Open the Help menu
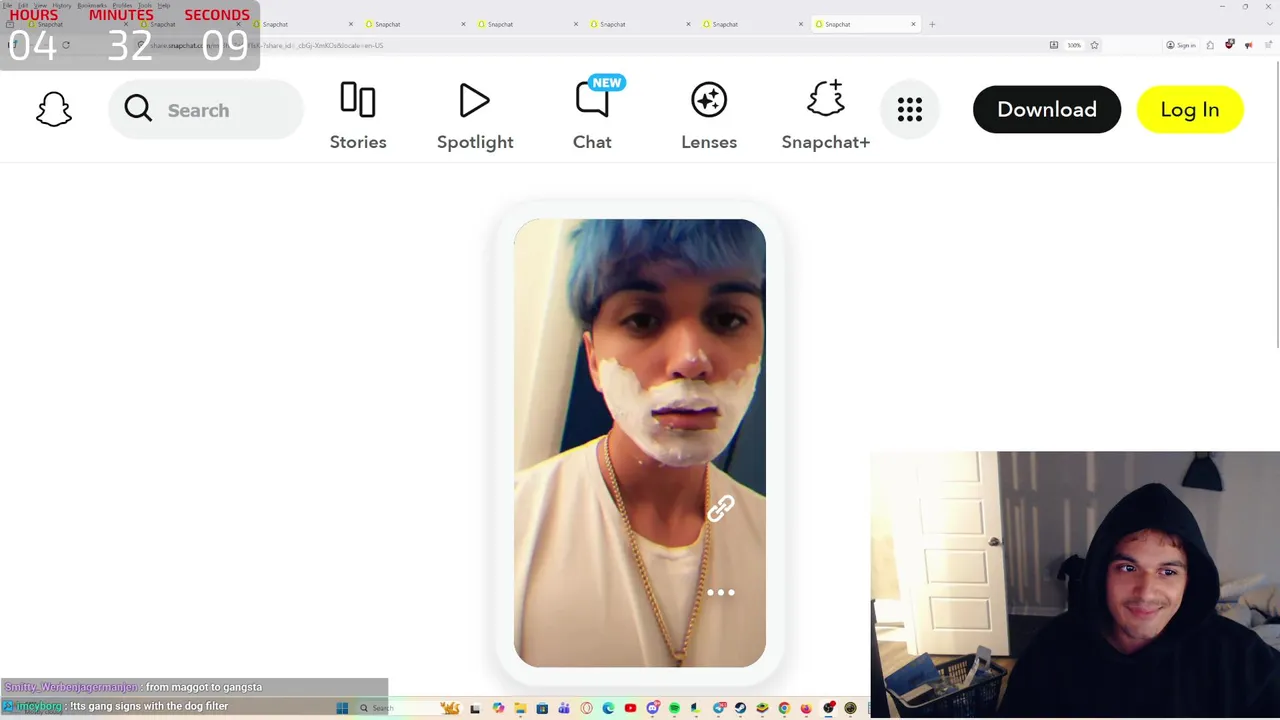Image resolution: width=1280 pixels, height=720 pixels. point(164,5)
